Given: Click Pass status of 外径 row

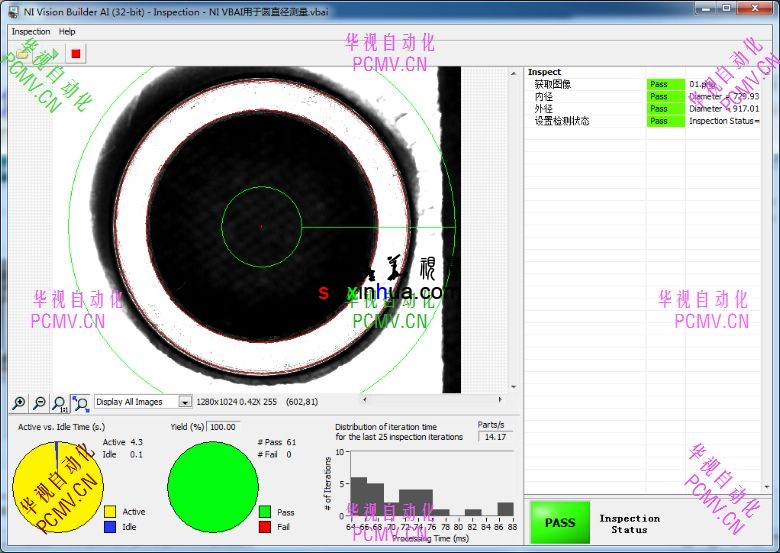Looking at the screenshot, I should click(x=666, y=108).
